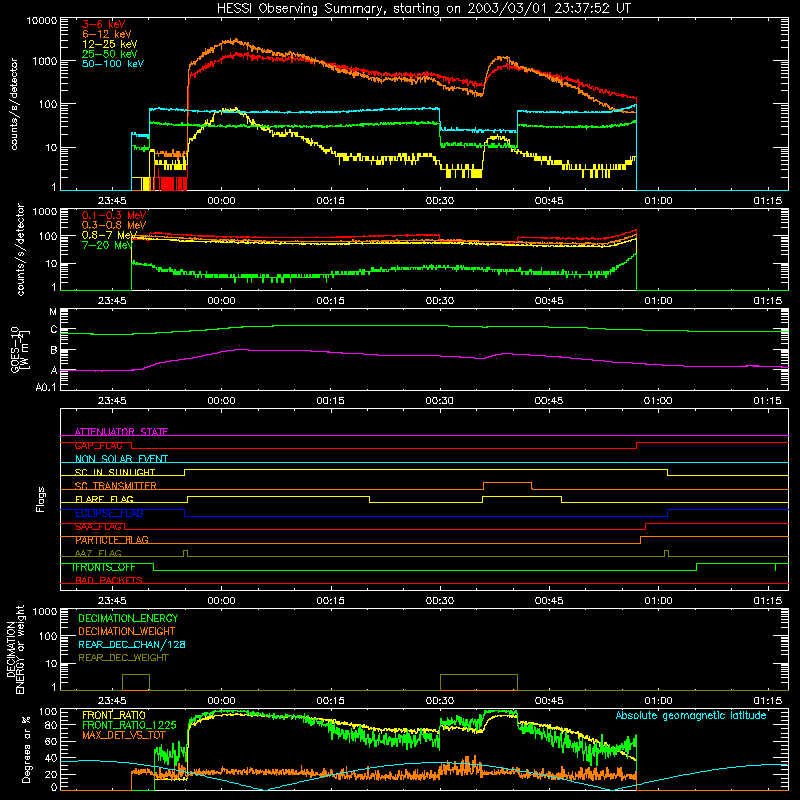The height and width of the screenshot is (800, 800).
Task: Click the 7-20 MeV legend label
Action: (107, 245)
